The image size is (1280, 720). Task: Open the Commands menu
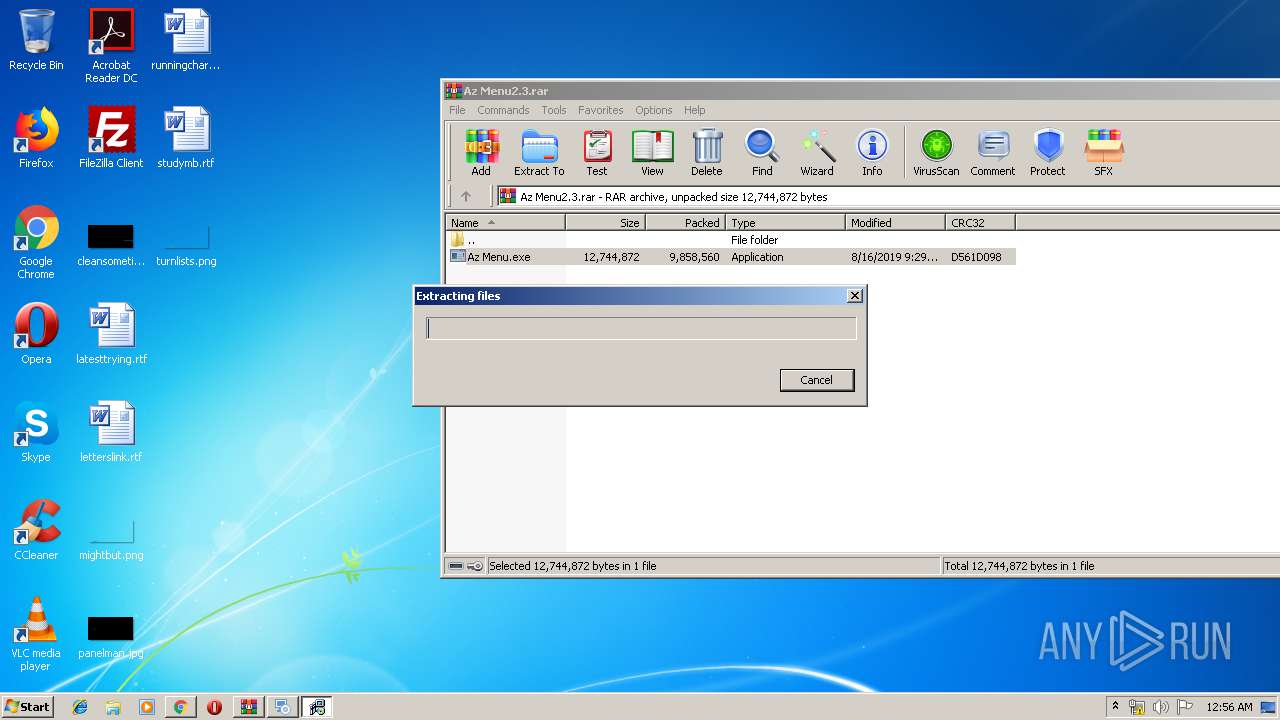tap(503, 110)
